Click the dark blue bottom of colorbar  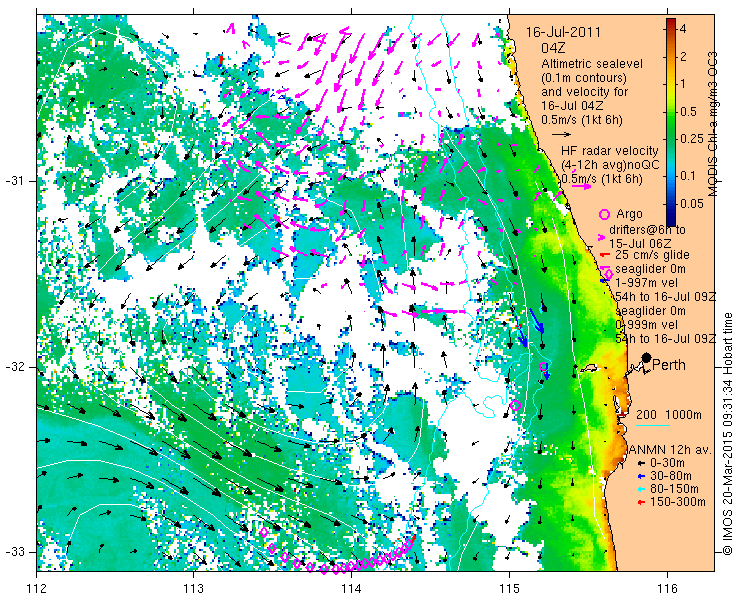click(671, 220)
